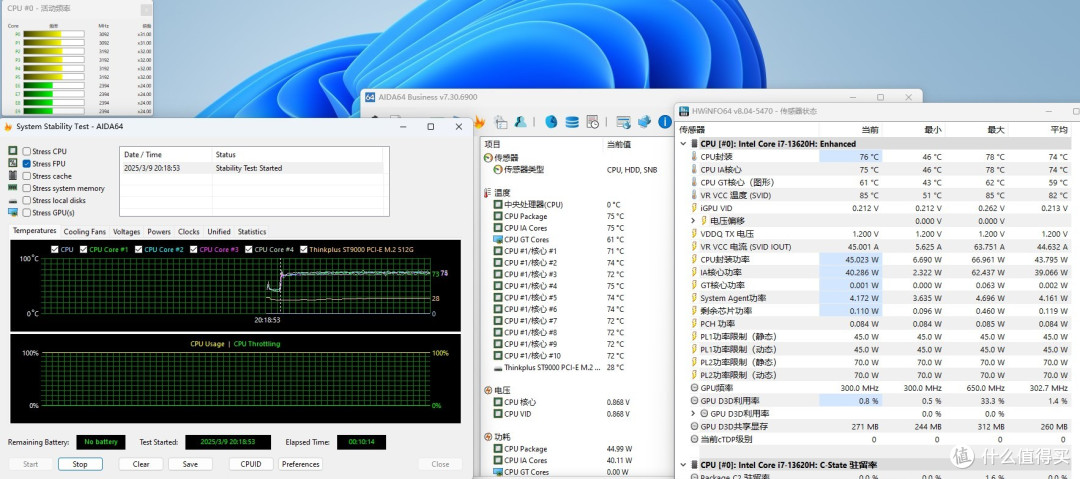The height and width of the screenshot is (479, 1080).
Task: Click the HWiNFO64 title bar logo
Action: pos(684,111)
